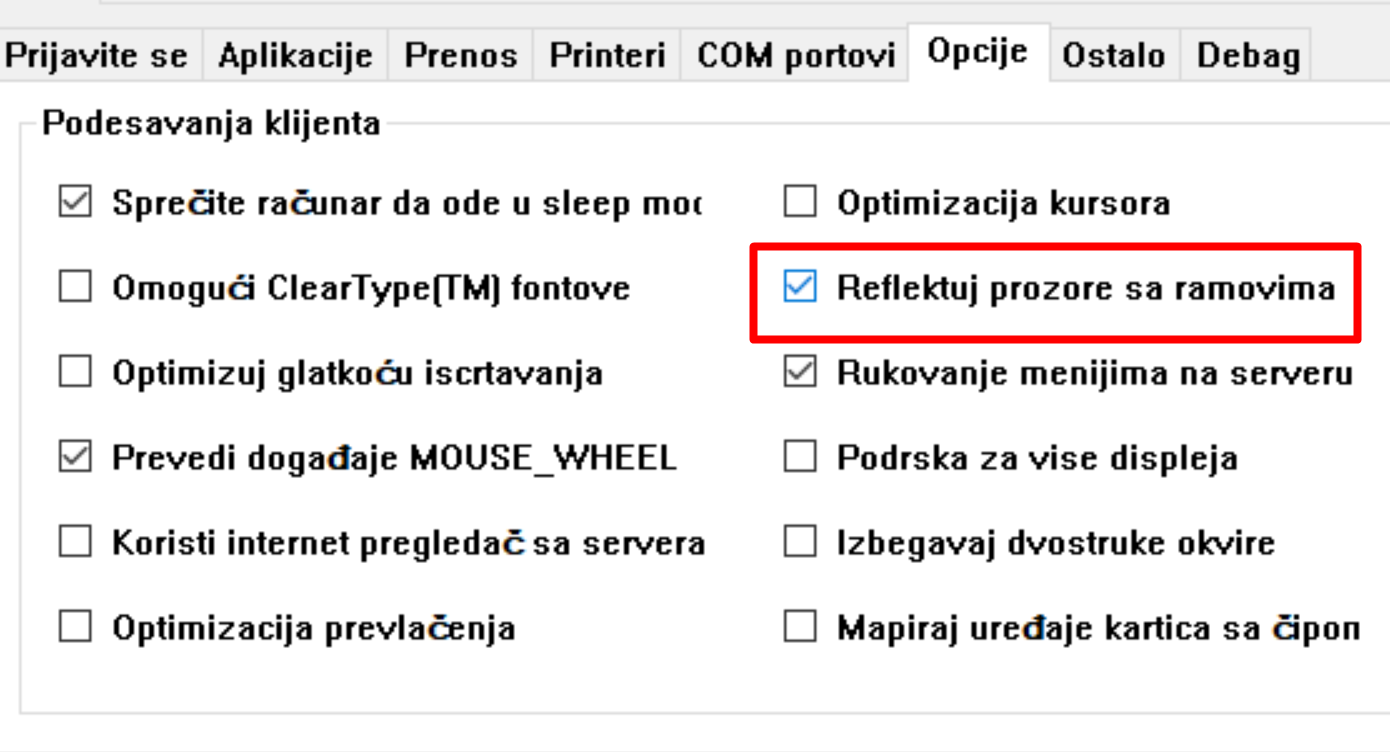The image size is (1390, 752).
Task: Check the Optimizacija kursora box
Action: click(x=799, y=204)
